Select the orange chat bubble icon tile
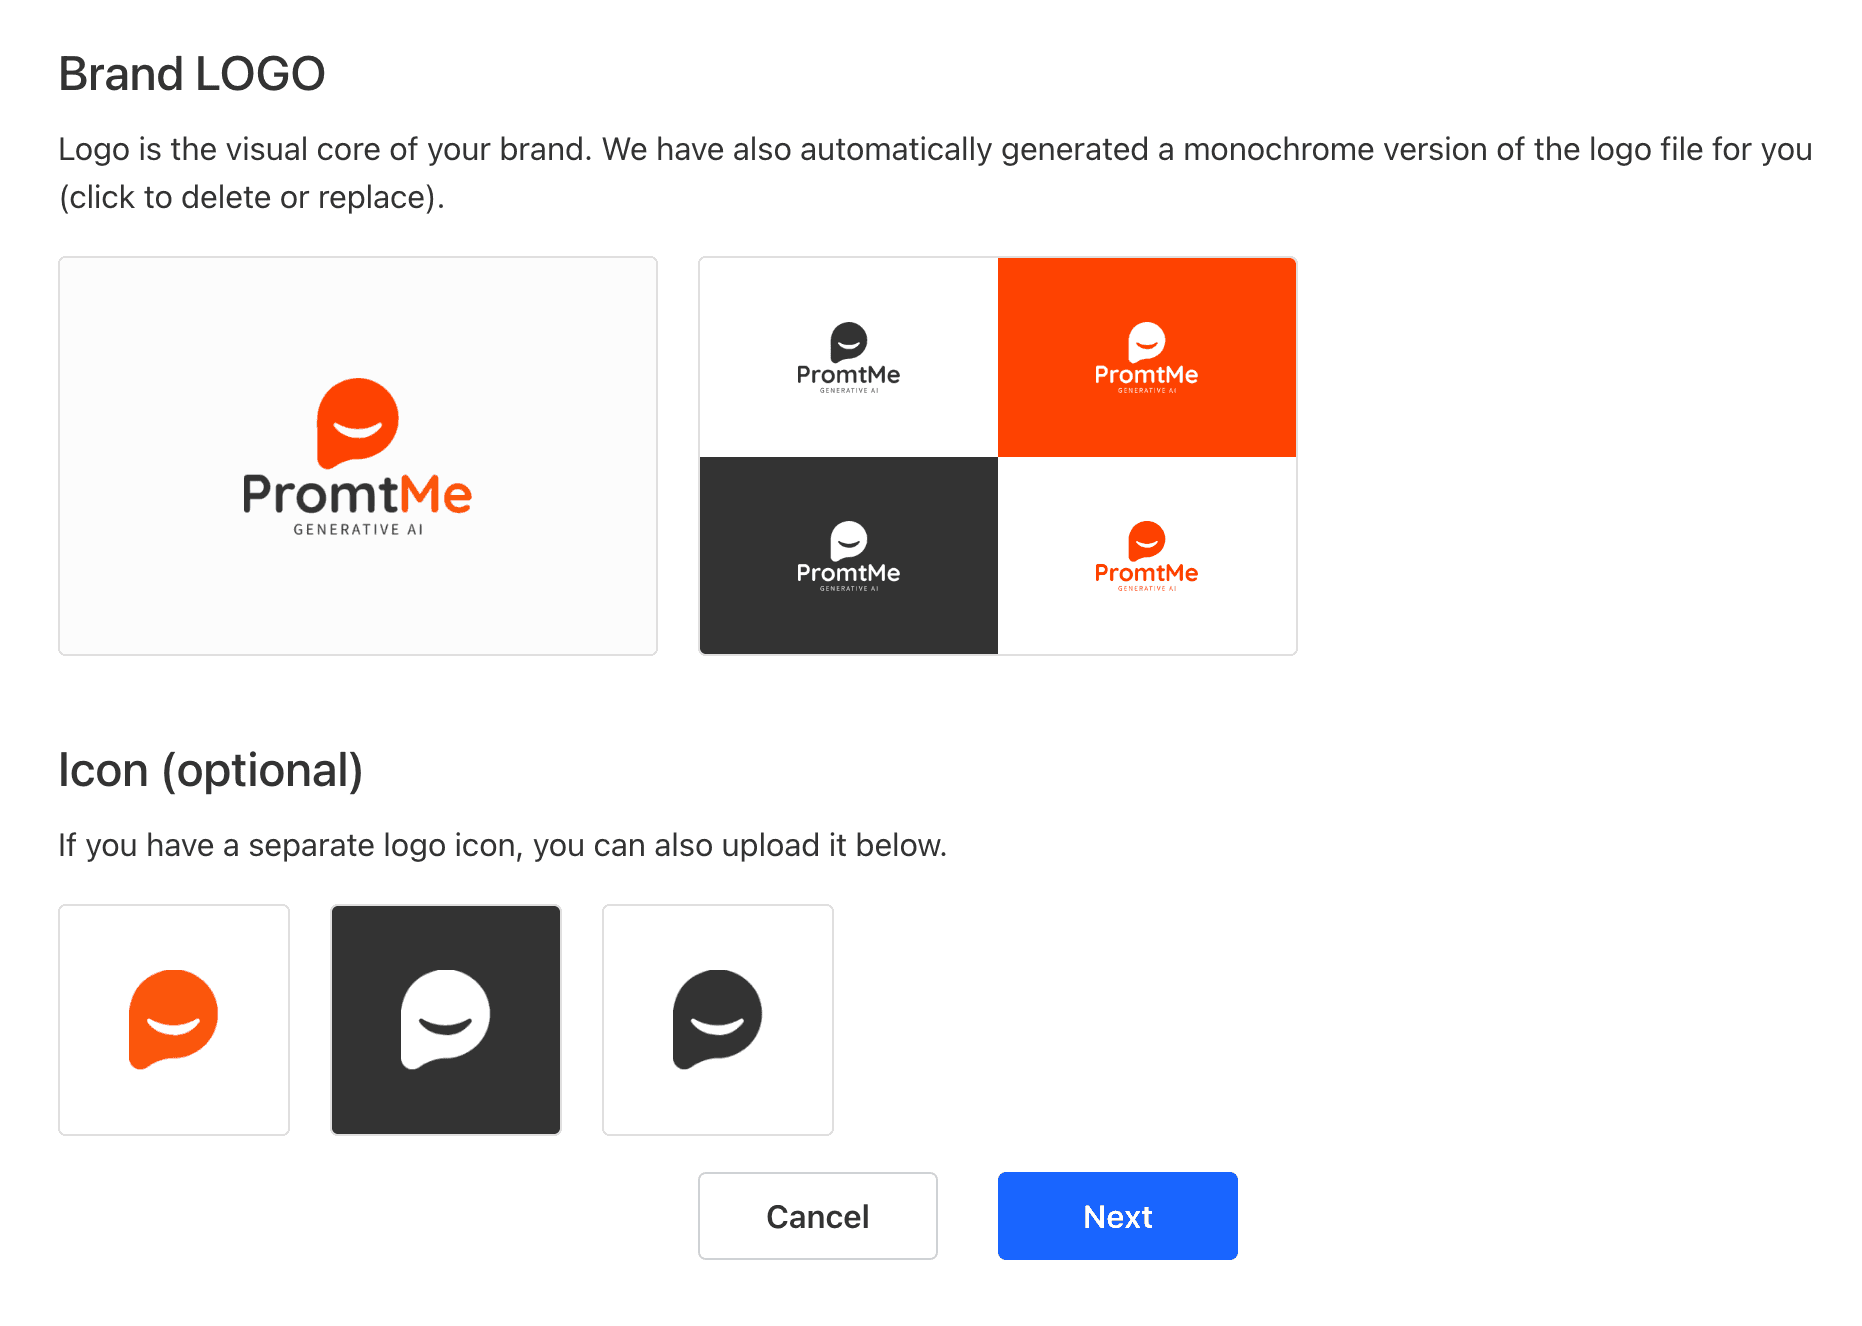 174,1020
